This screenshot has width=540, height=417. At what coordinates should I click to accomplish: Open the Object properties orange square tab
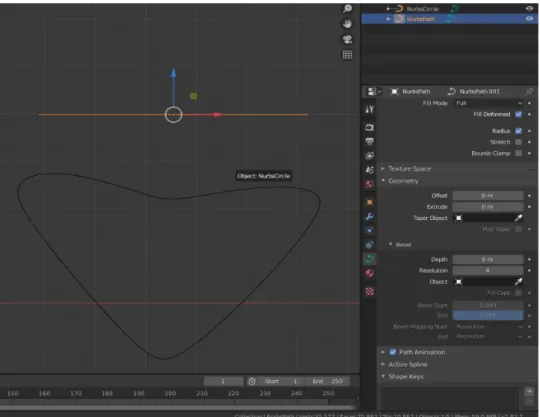point(370,202)
